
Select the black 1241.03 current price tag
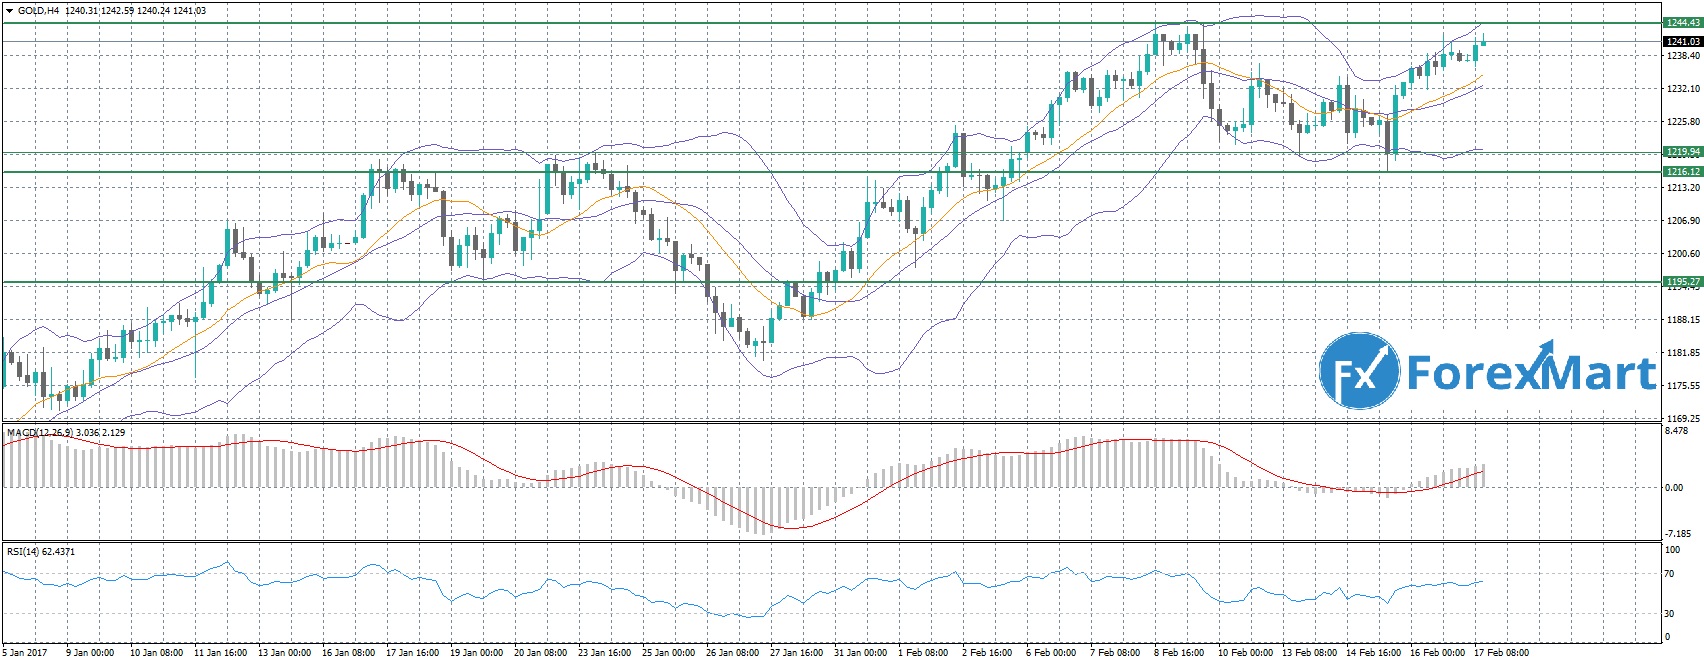1682,41
